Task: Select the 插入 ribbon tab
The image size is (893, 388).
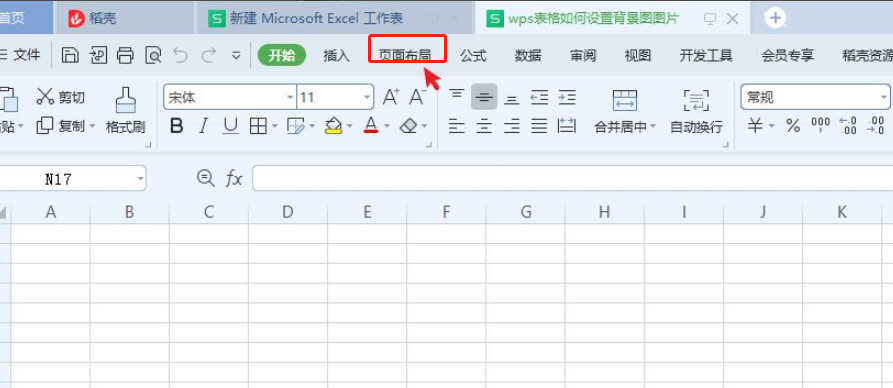Action: coord(336,56)
